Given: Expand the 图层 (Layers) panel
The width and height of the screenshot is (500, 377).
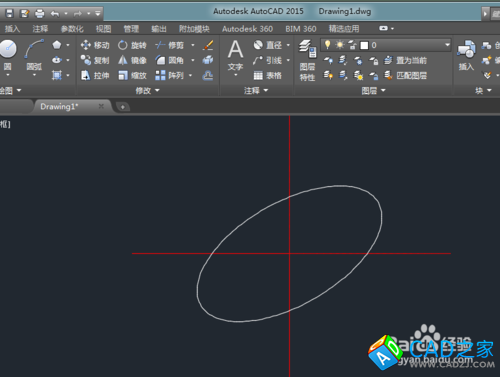Looking at the screenshot, I should click(x=373, y=90).
